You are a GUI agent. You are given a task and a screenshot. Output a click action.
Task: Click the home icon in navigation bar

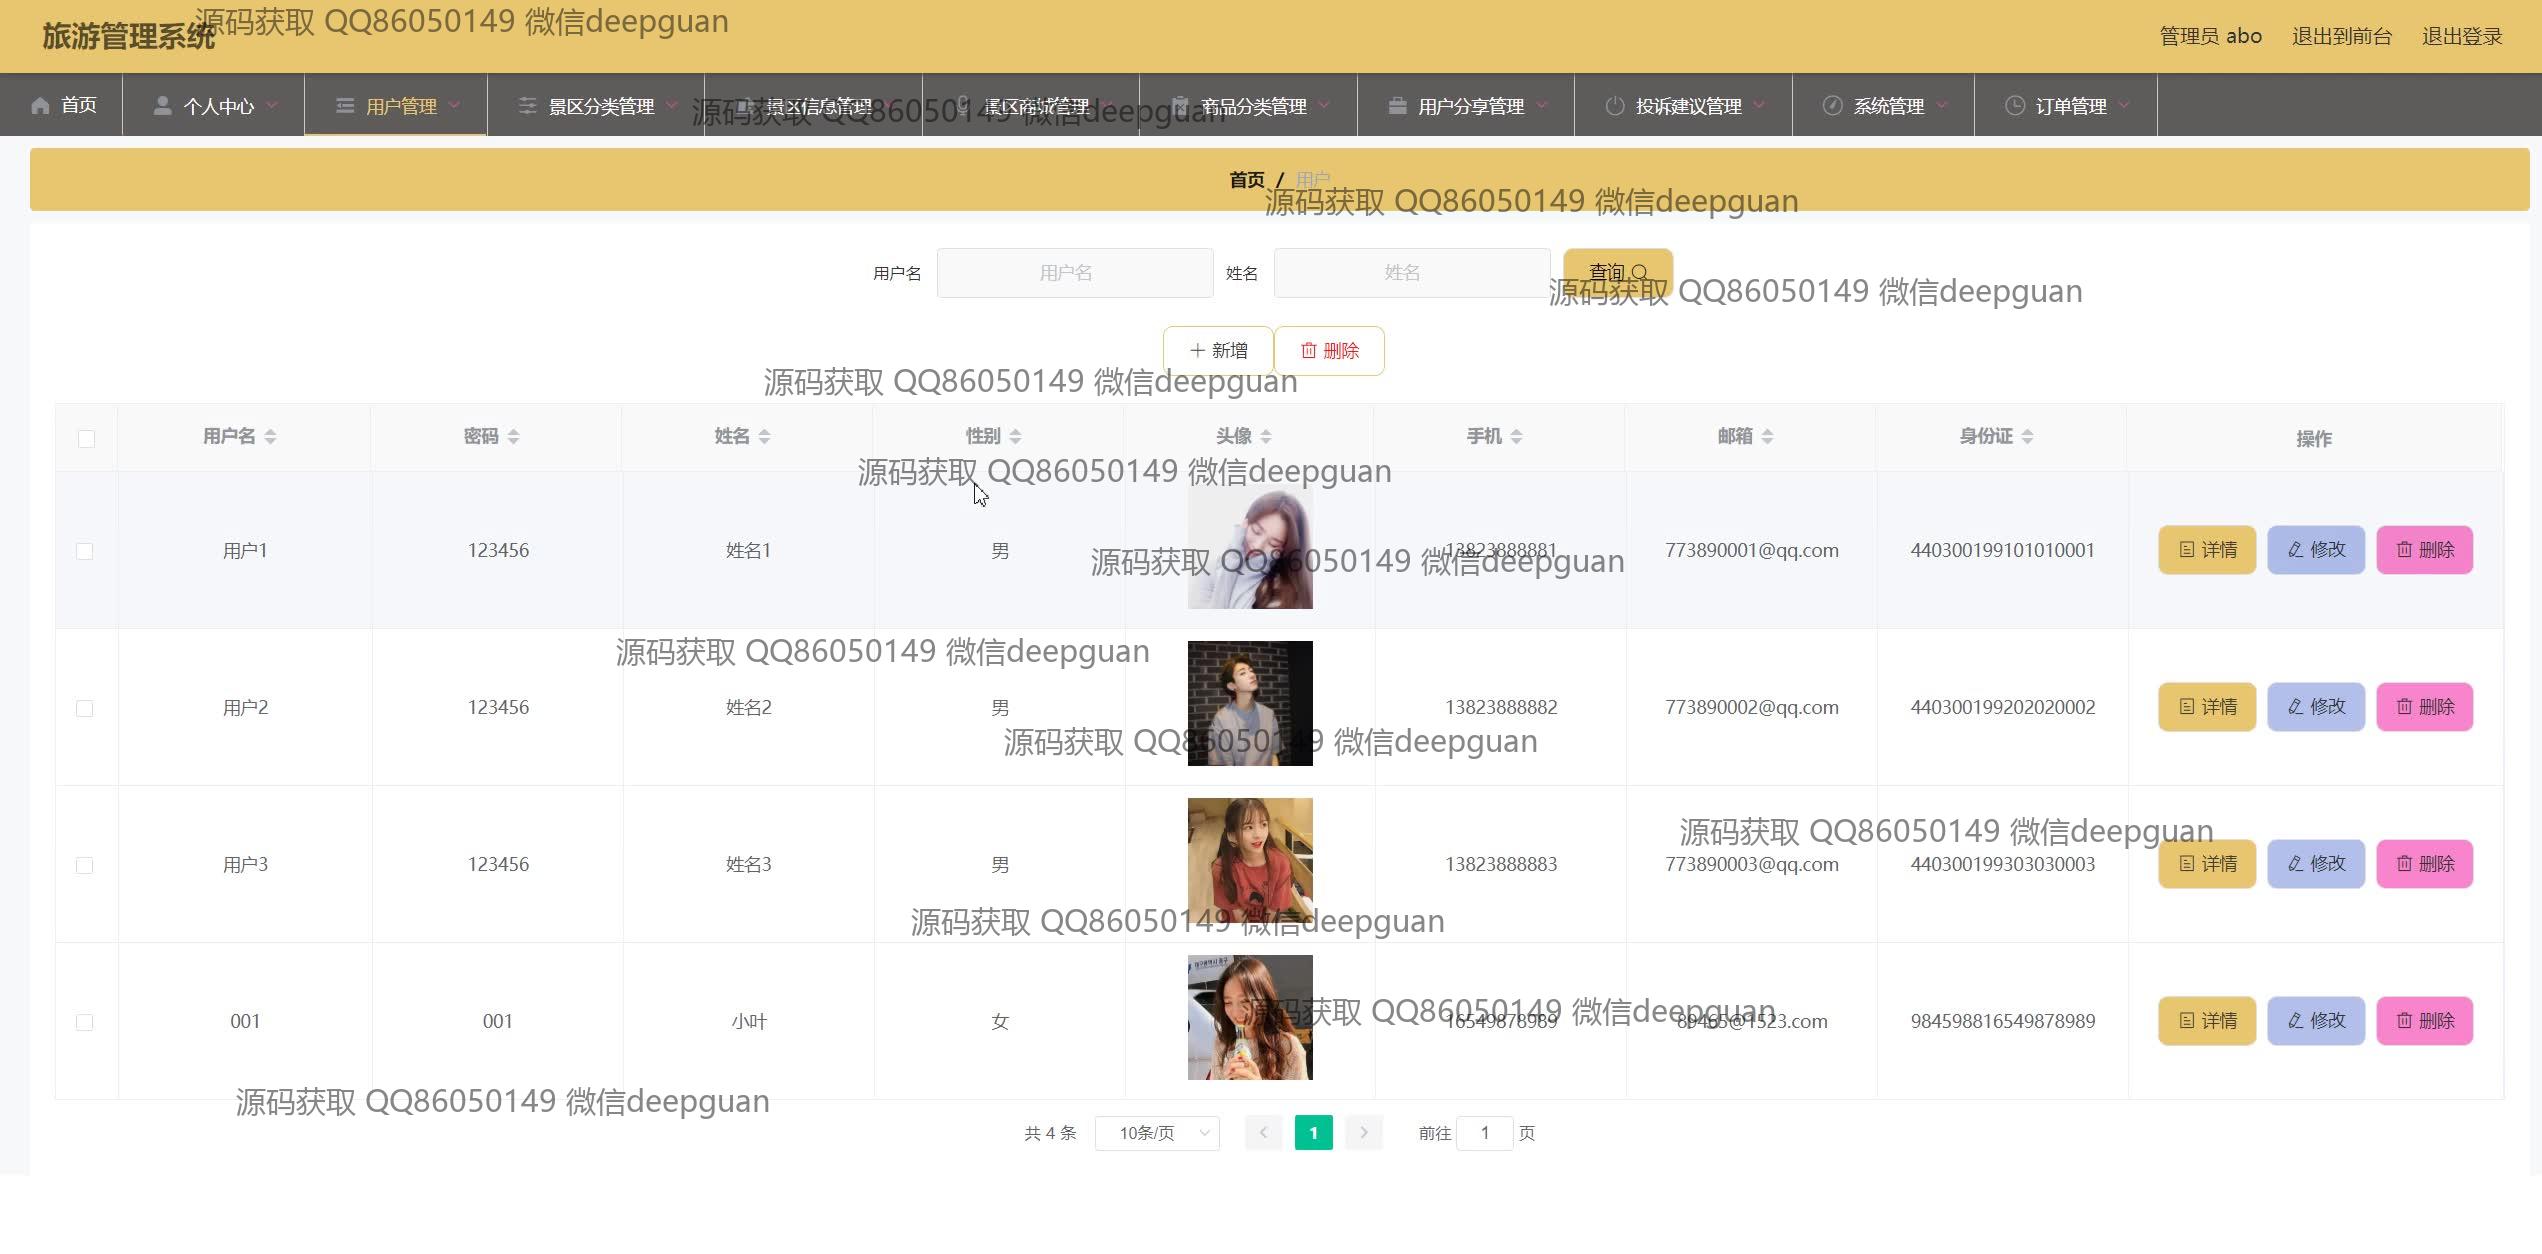pos(40,106)
